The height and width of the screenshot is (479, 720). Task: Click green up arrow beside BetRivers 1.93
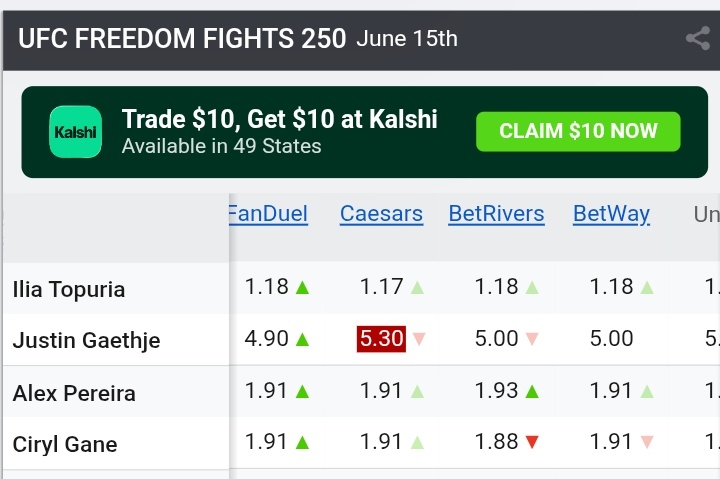tap(532, 392)
